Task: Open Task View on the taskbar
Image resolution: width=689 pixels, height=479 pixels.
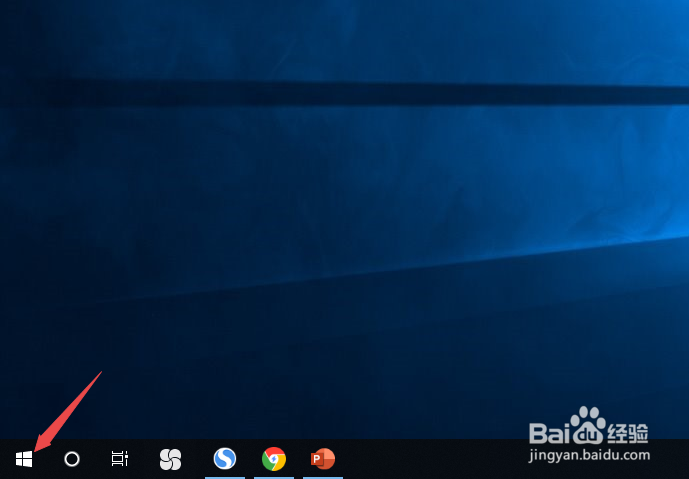Action: tap(120, 459)
